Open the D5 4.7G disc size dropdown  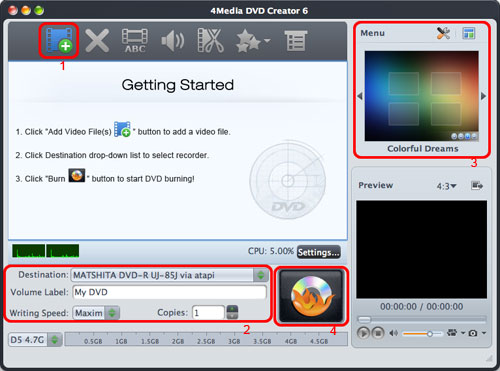coord(35,340)
